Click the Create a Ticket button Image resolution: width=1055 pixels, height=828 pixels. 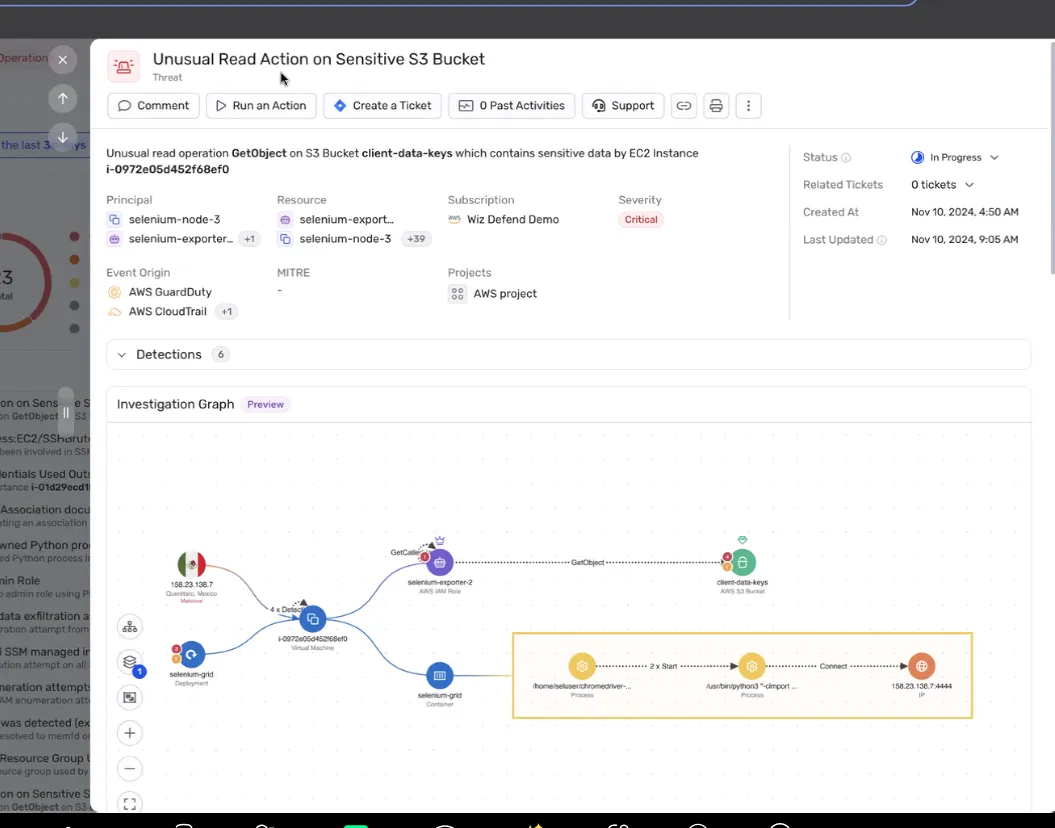382,106
